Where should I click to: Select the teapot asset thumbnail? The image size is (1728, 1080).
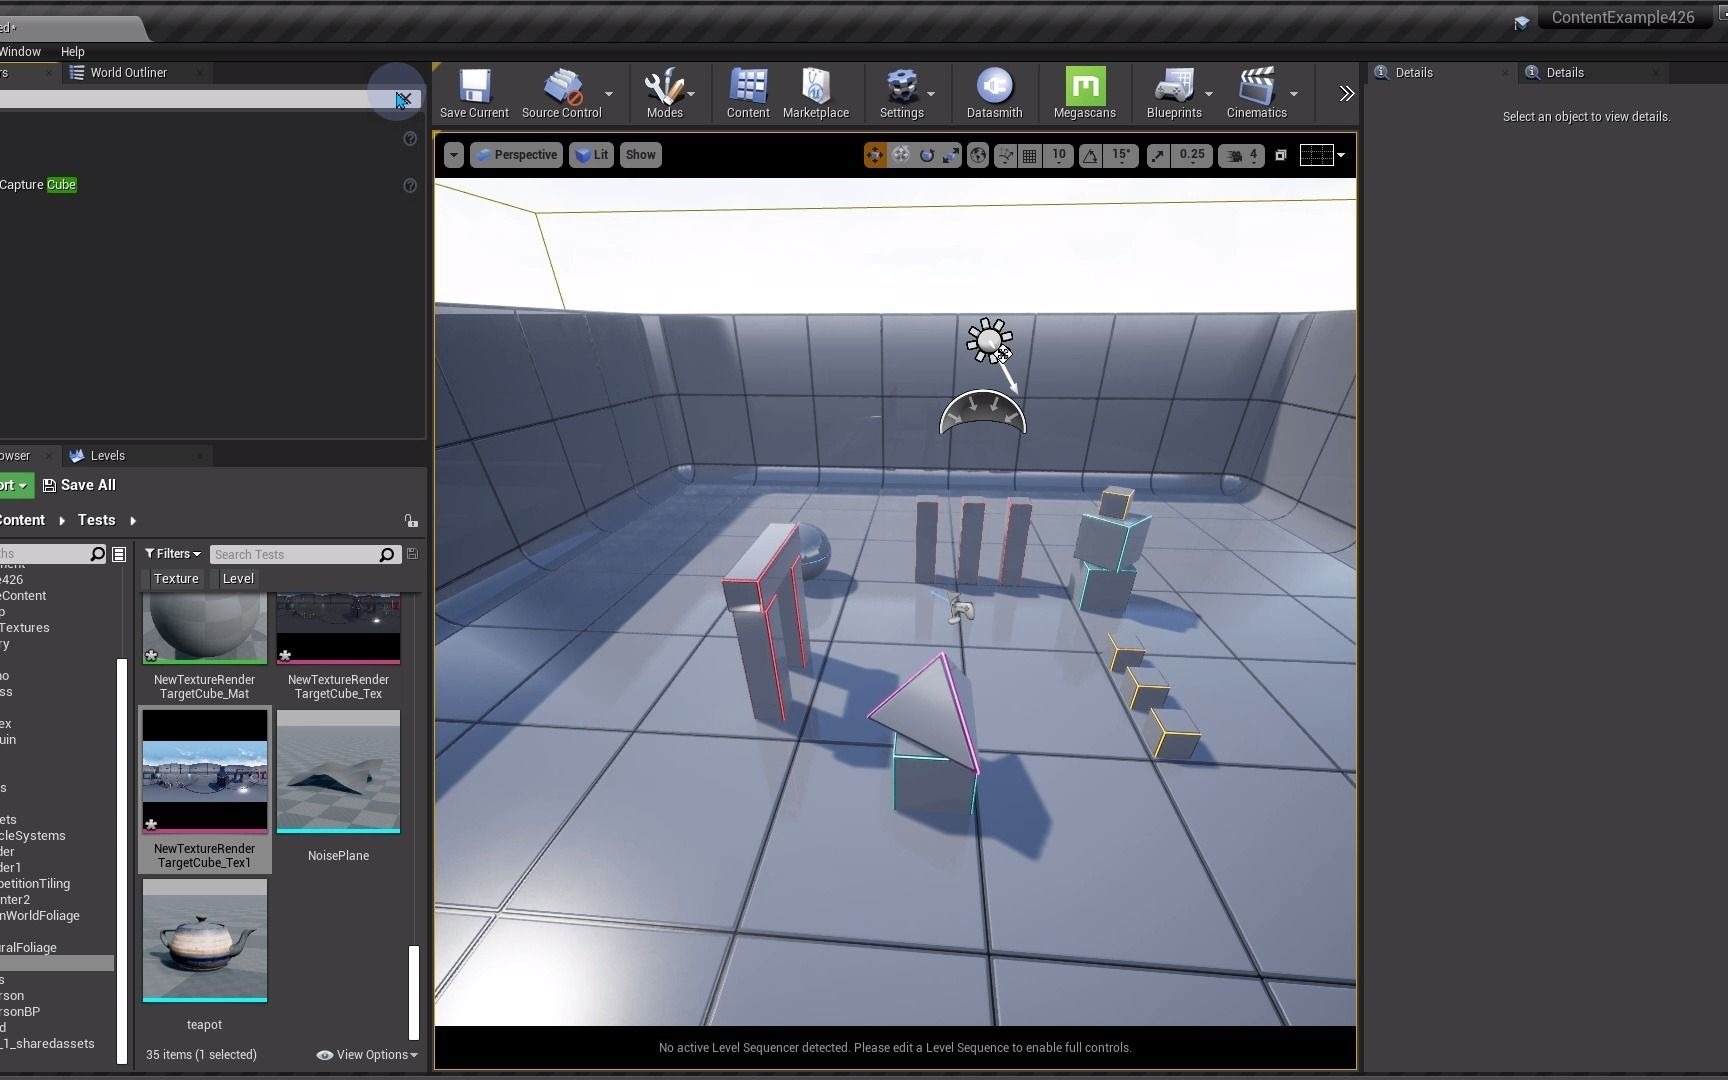204,940
